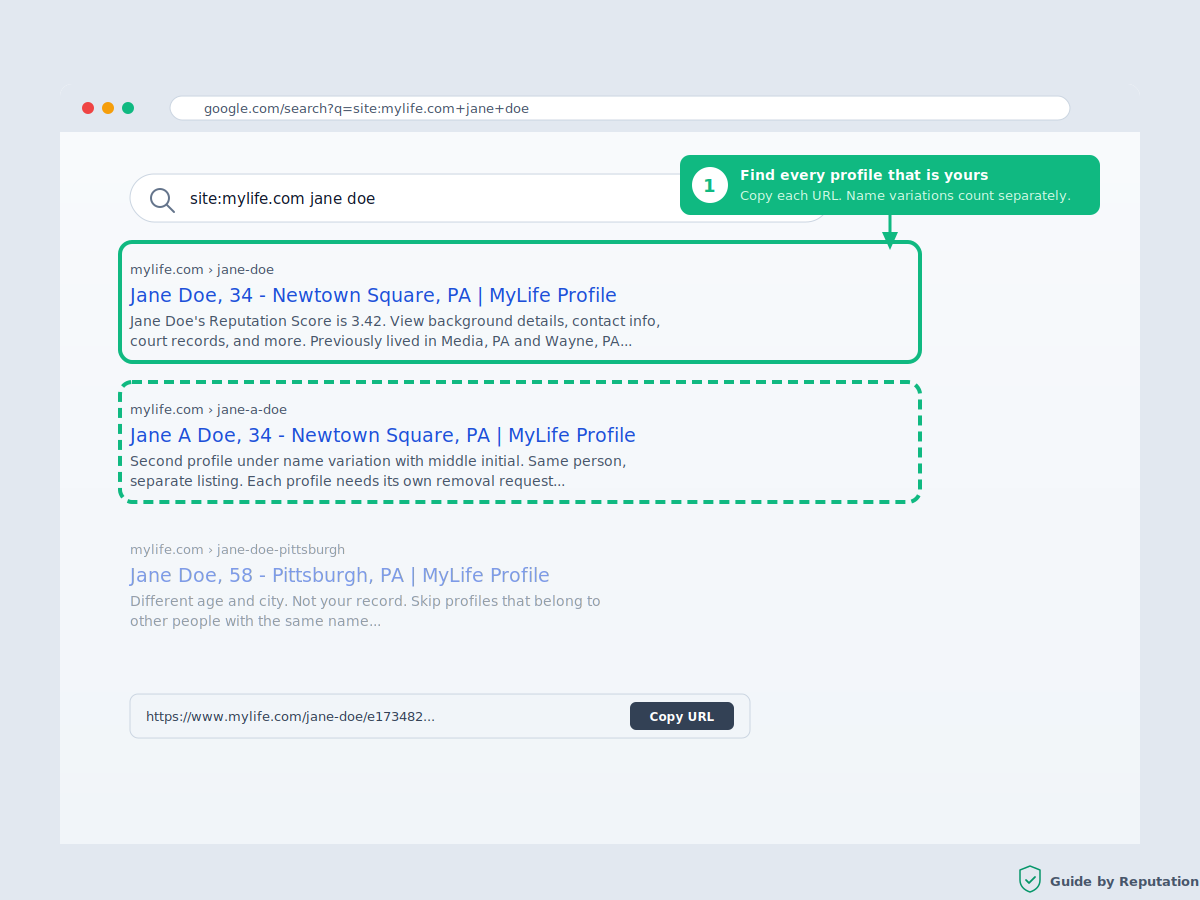Click the yellow minimize window dot

108,108
